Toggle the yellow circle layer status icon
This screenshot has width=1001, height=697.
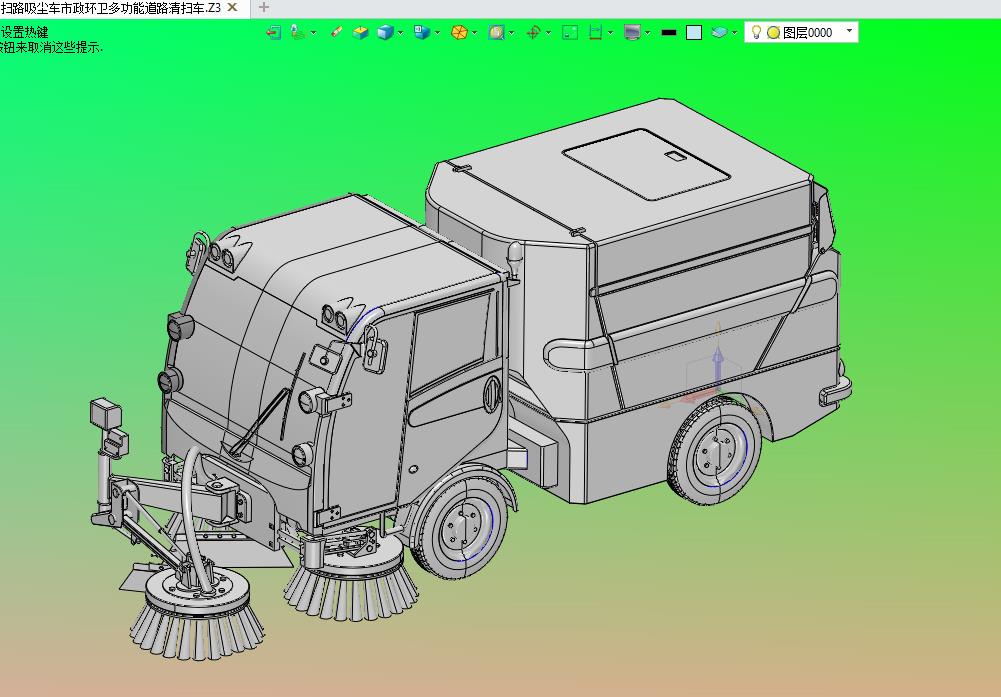773,32
